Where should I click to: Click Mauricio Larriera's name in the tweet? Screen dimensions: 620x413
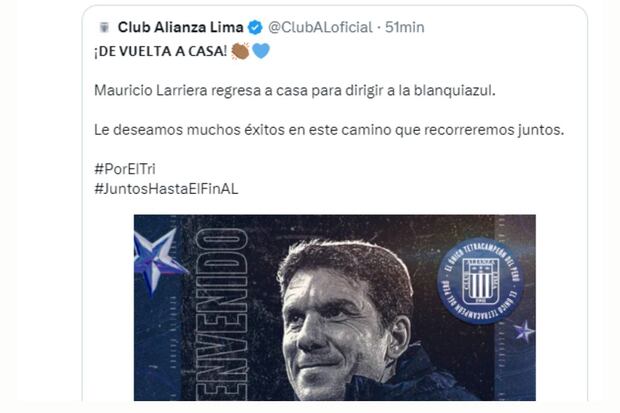151,91
